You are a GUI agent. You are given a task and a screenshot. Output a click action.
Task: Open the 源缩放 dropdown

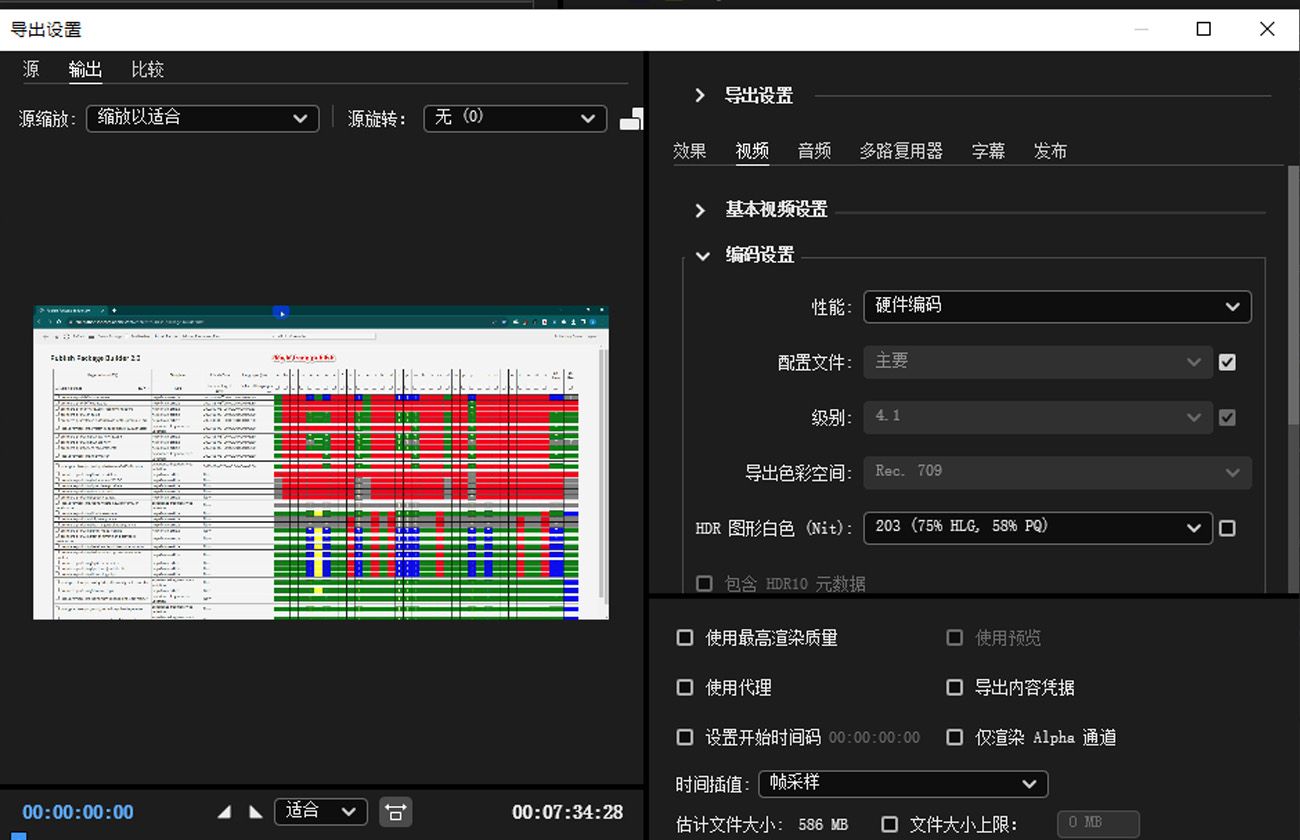click(x=202, y=118)
